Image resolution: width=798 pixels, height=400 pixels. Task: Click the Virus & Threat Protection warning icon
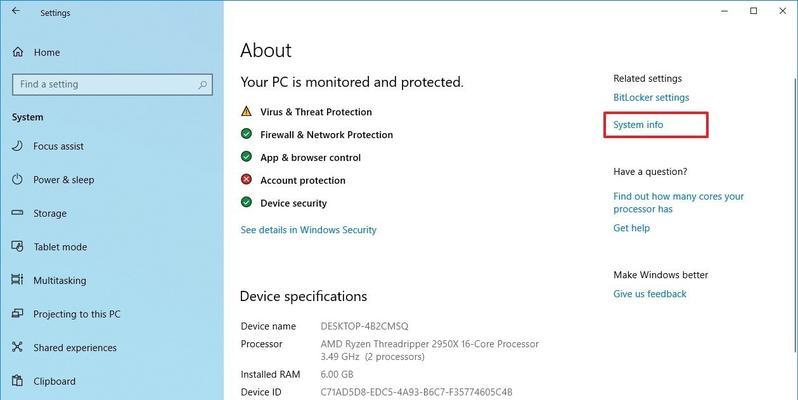[x=246, y=111]
